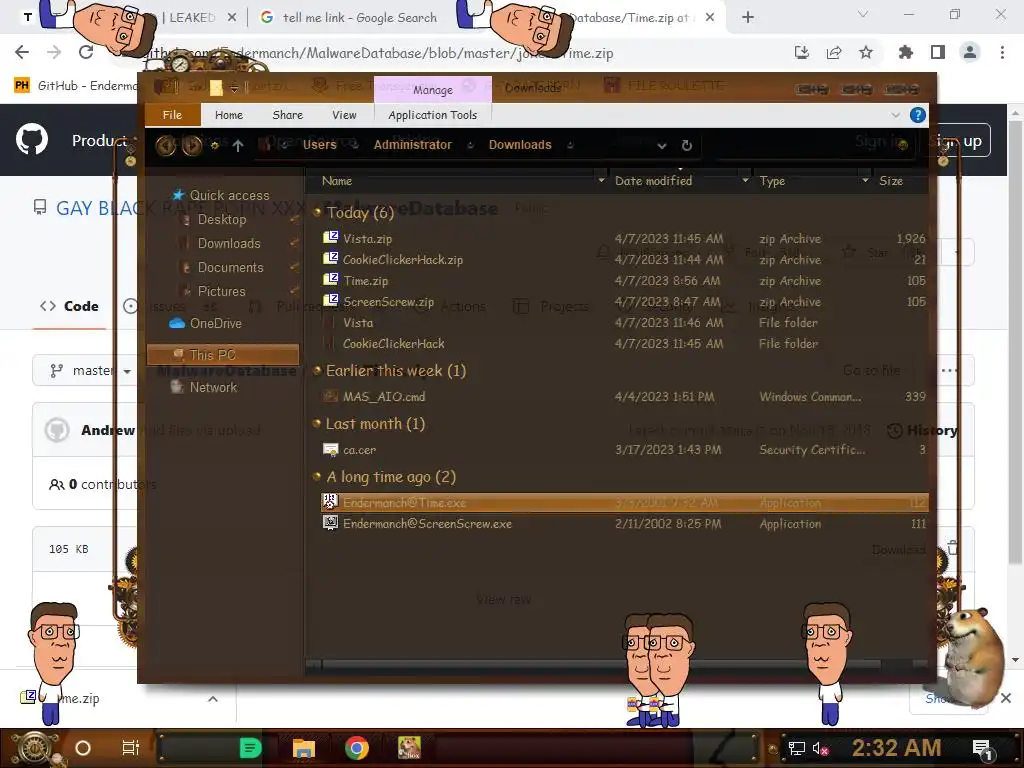This screenshot has height=768, width=1024.
Task: Open Chrome three-dot menu
Action: click(x=1002, y=52)
